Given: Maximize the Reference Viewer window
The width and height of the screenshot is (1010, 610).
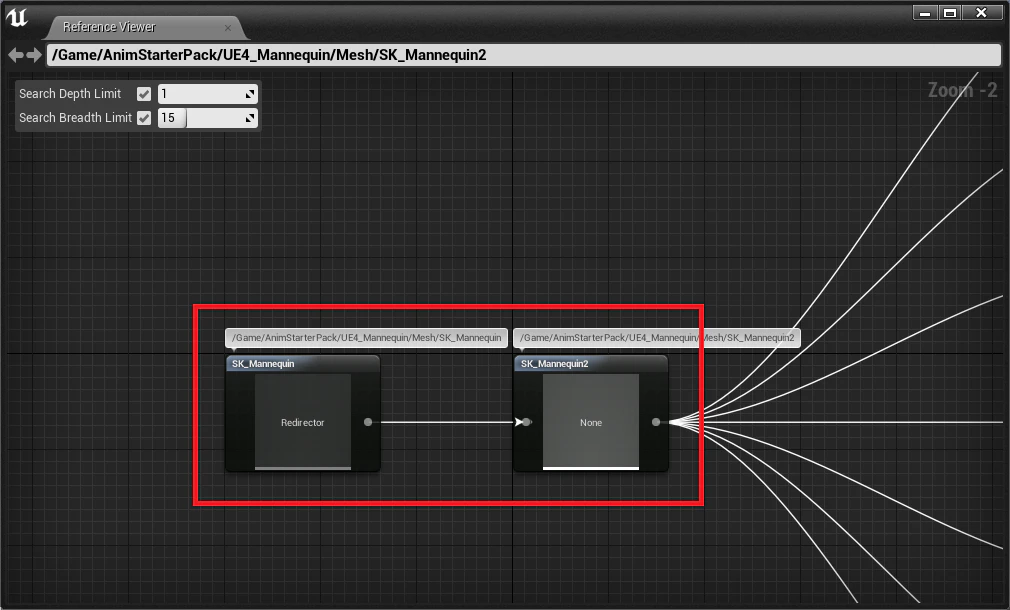Looking at the screenshot, I should (949, 13).
